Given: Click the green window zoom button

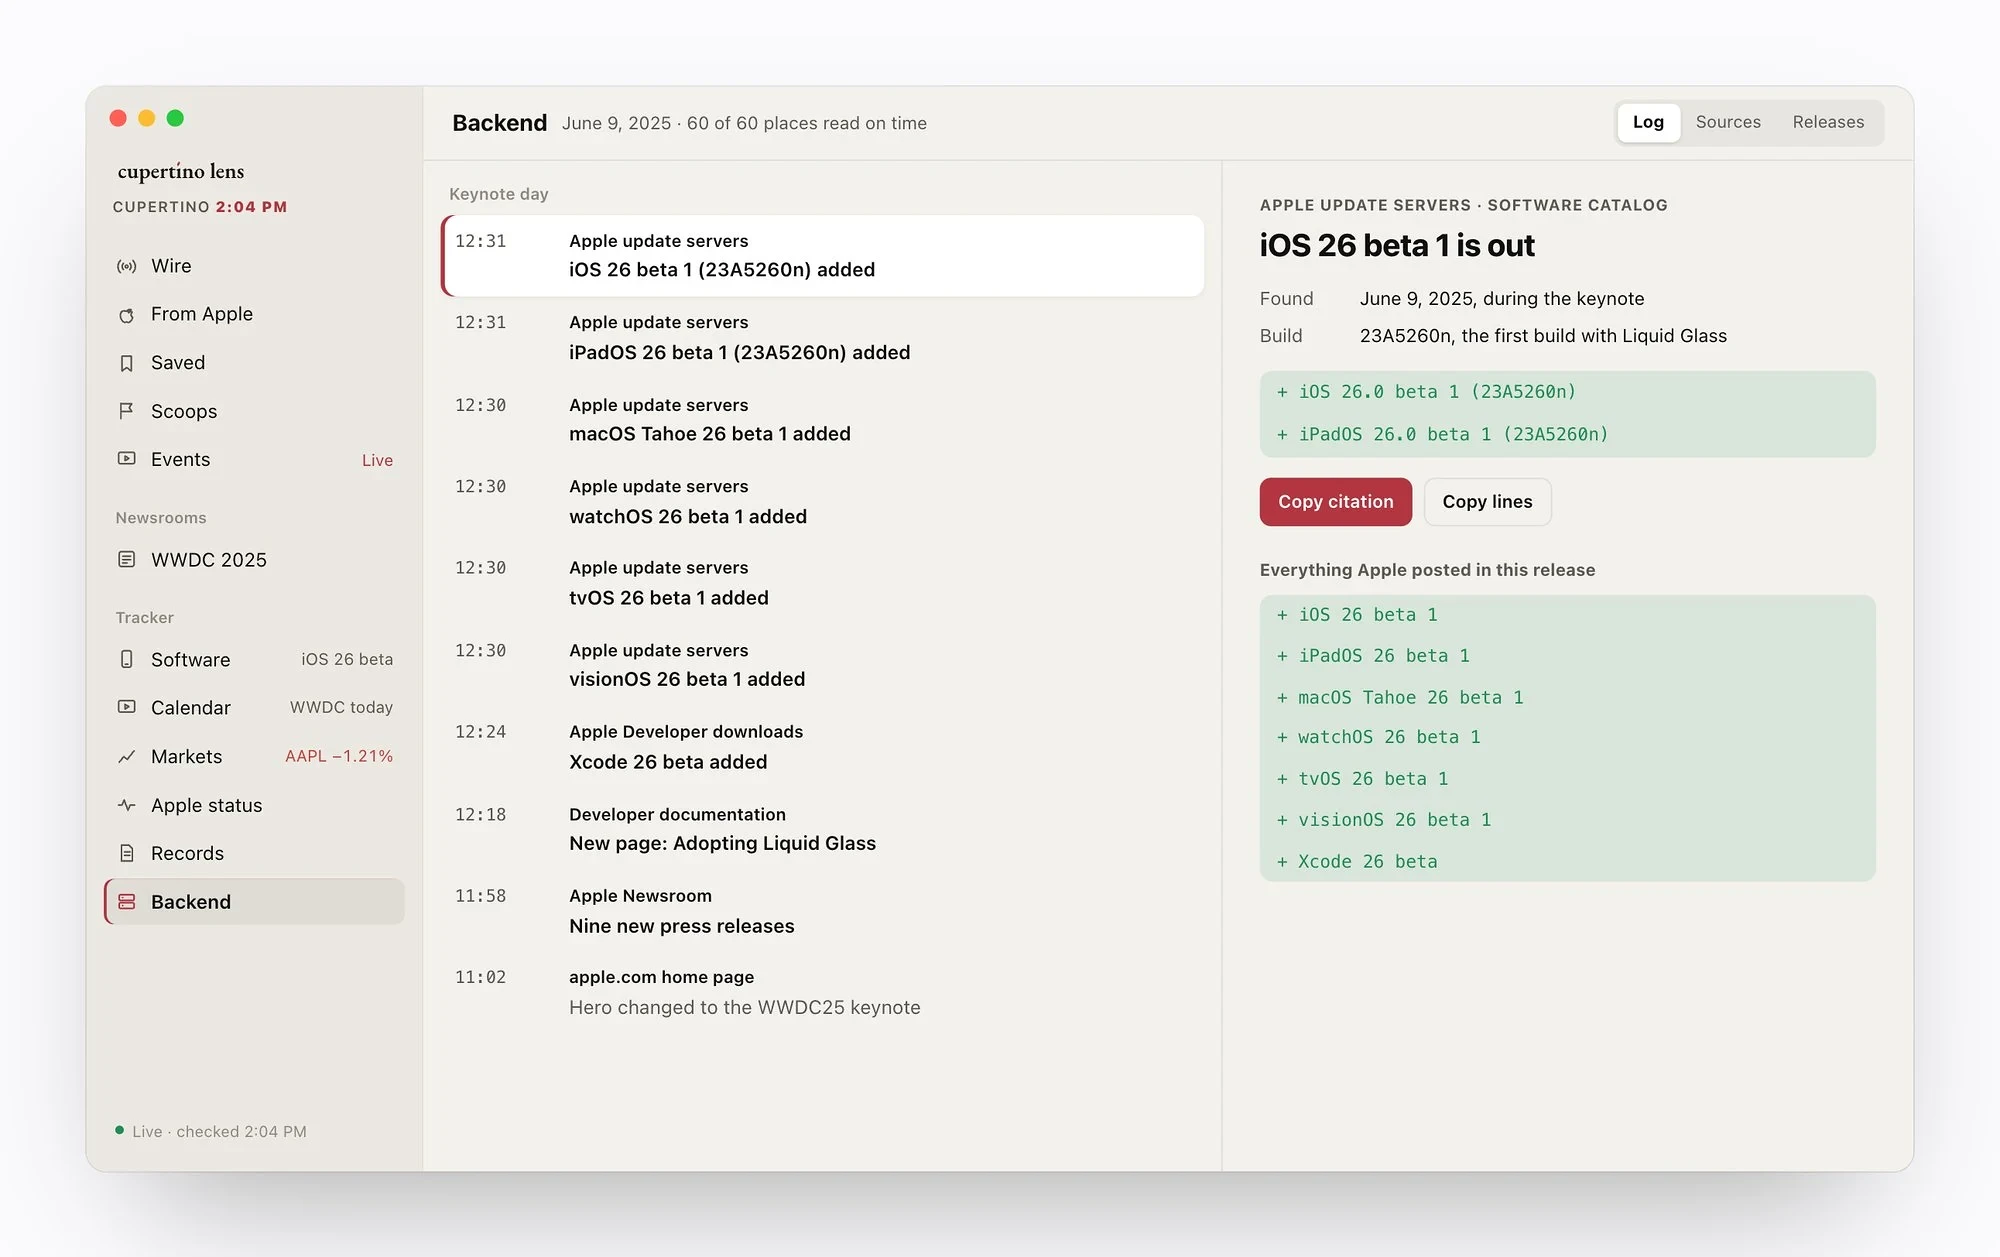Looking at the screenshot, I should 175,118.
